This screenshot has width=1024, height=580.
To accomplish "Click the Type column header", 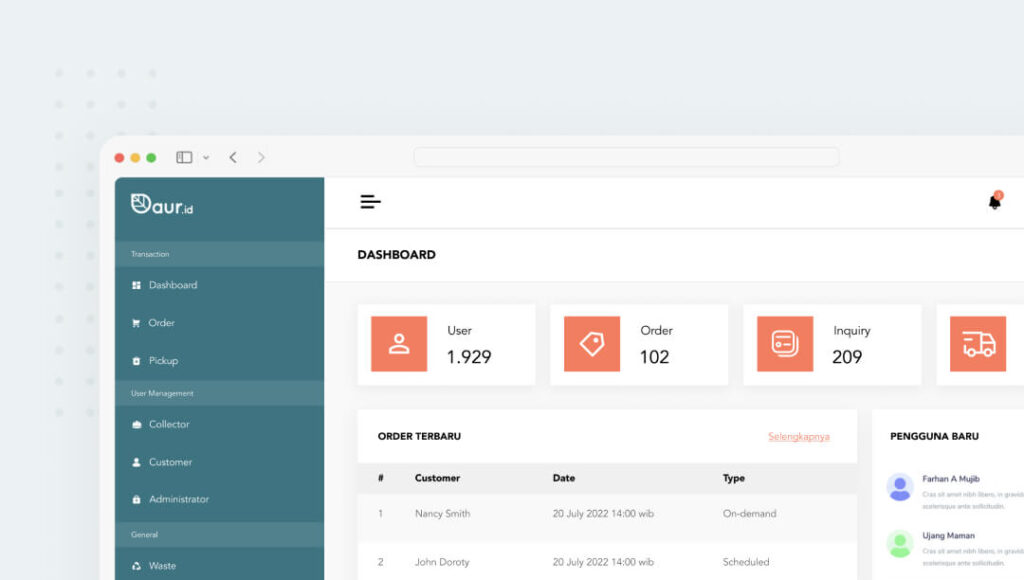I will pyautogui.click(x=733, y=478).
